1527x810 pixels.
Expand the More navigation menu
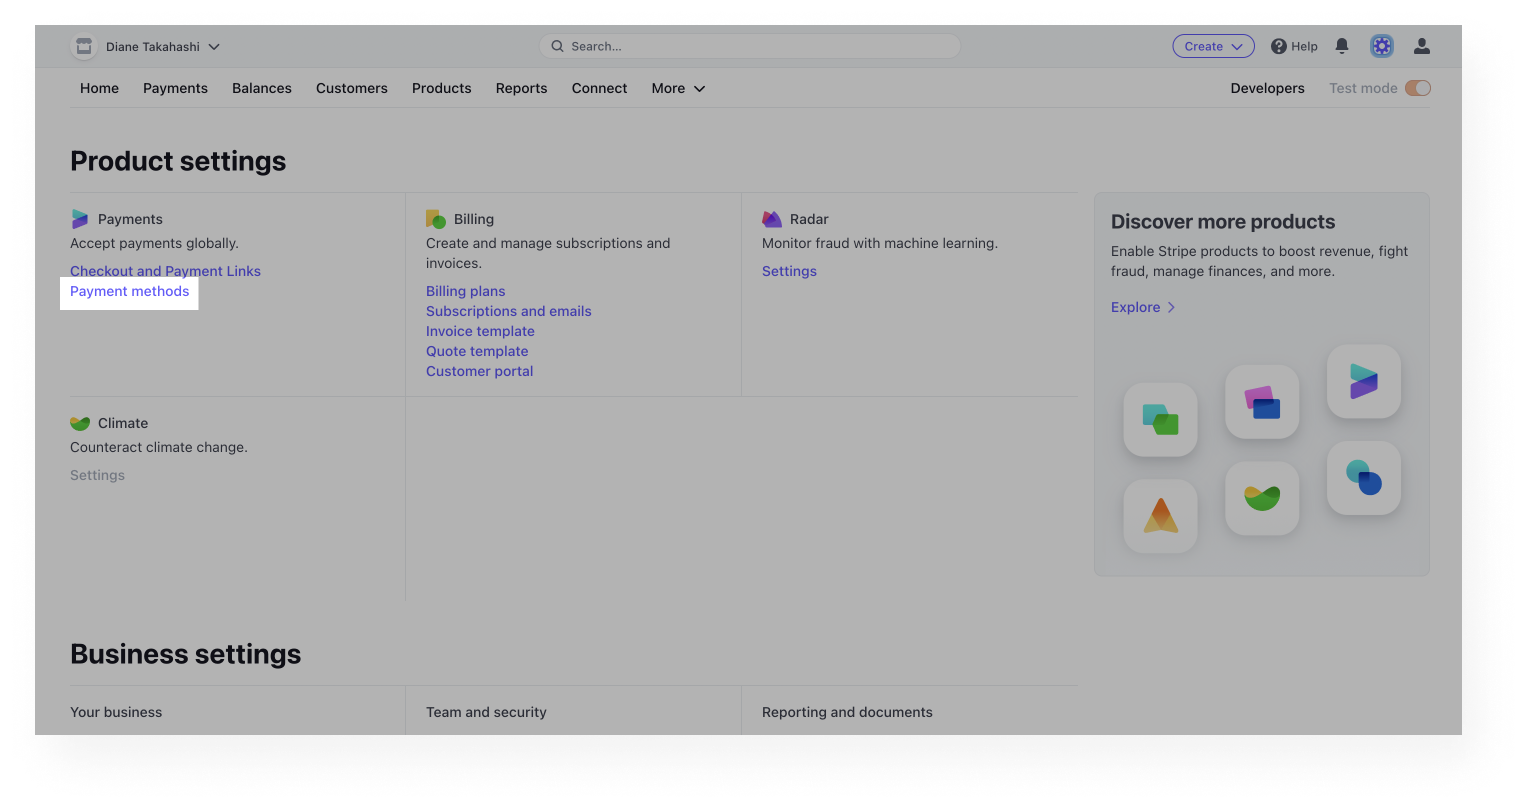(x=678, y=88)
